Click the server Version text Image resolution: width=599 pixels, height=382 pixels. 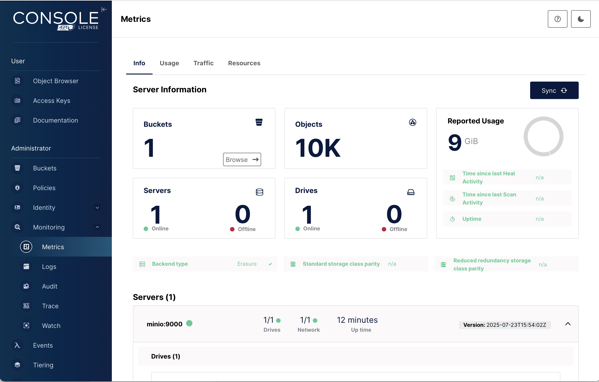[x=505, y=325]
